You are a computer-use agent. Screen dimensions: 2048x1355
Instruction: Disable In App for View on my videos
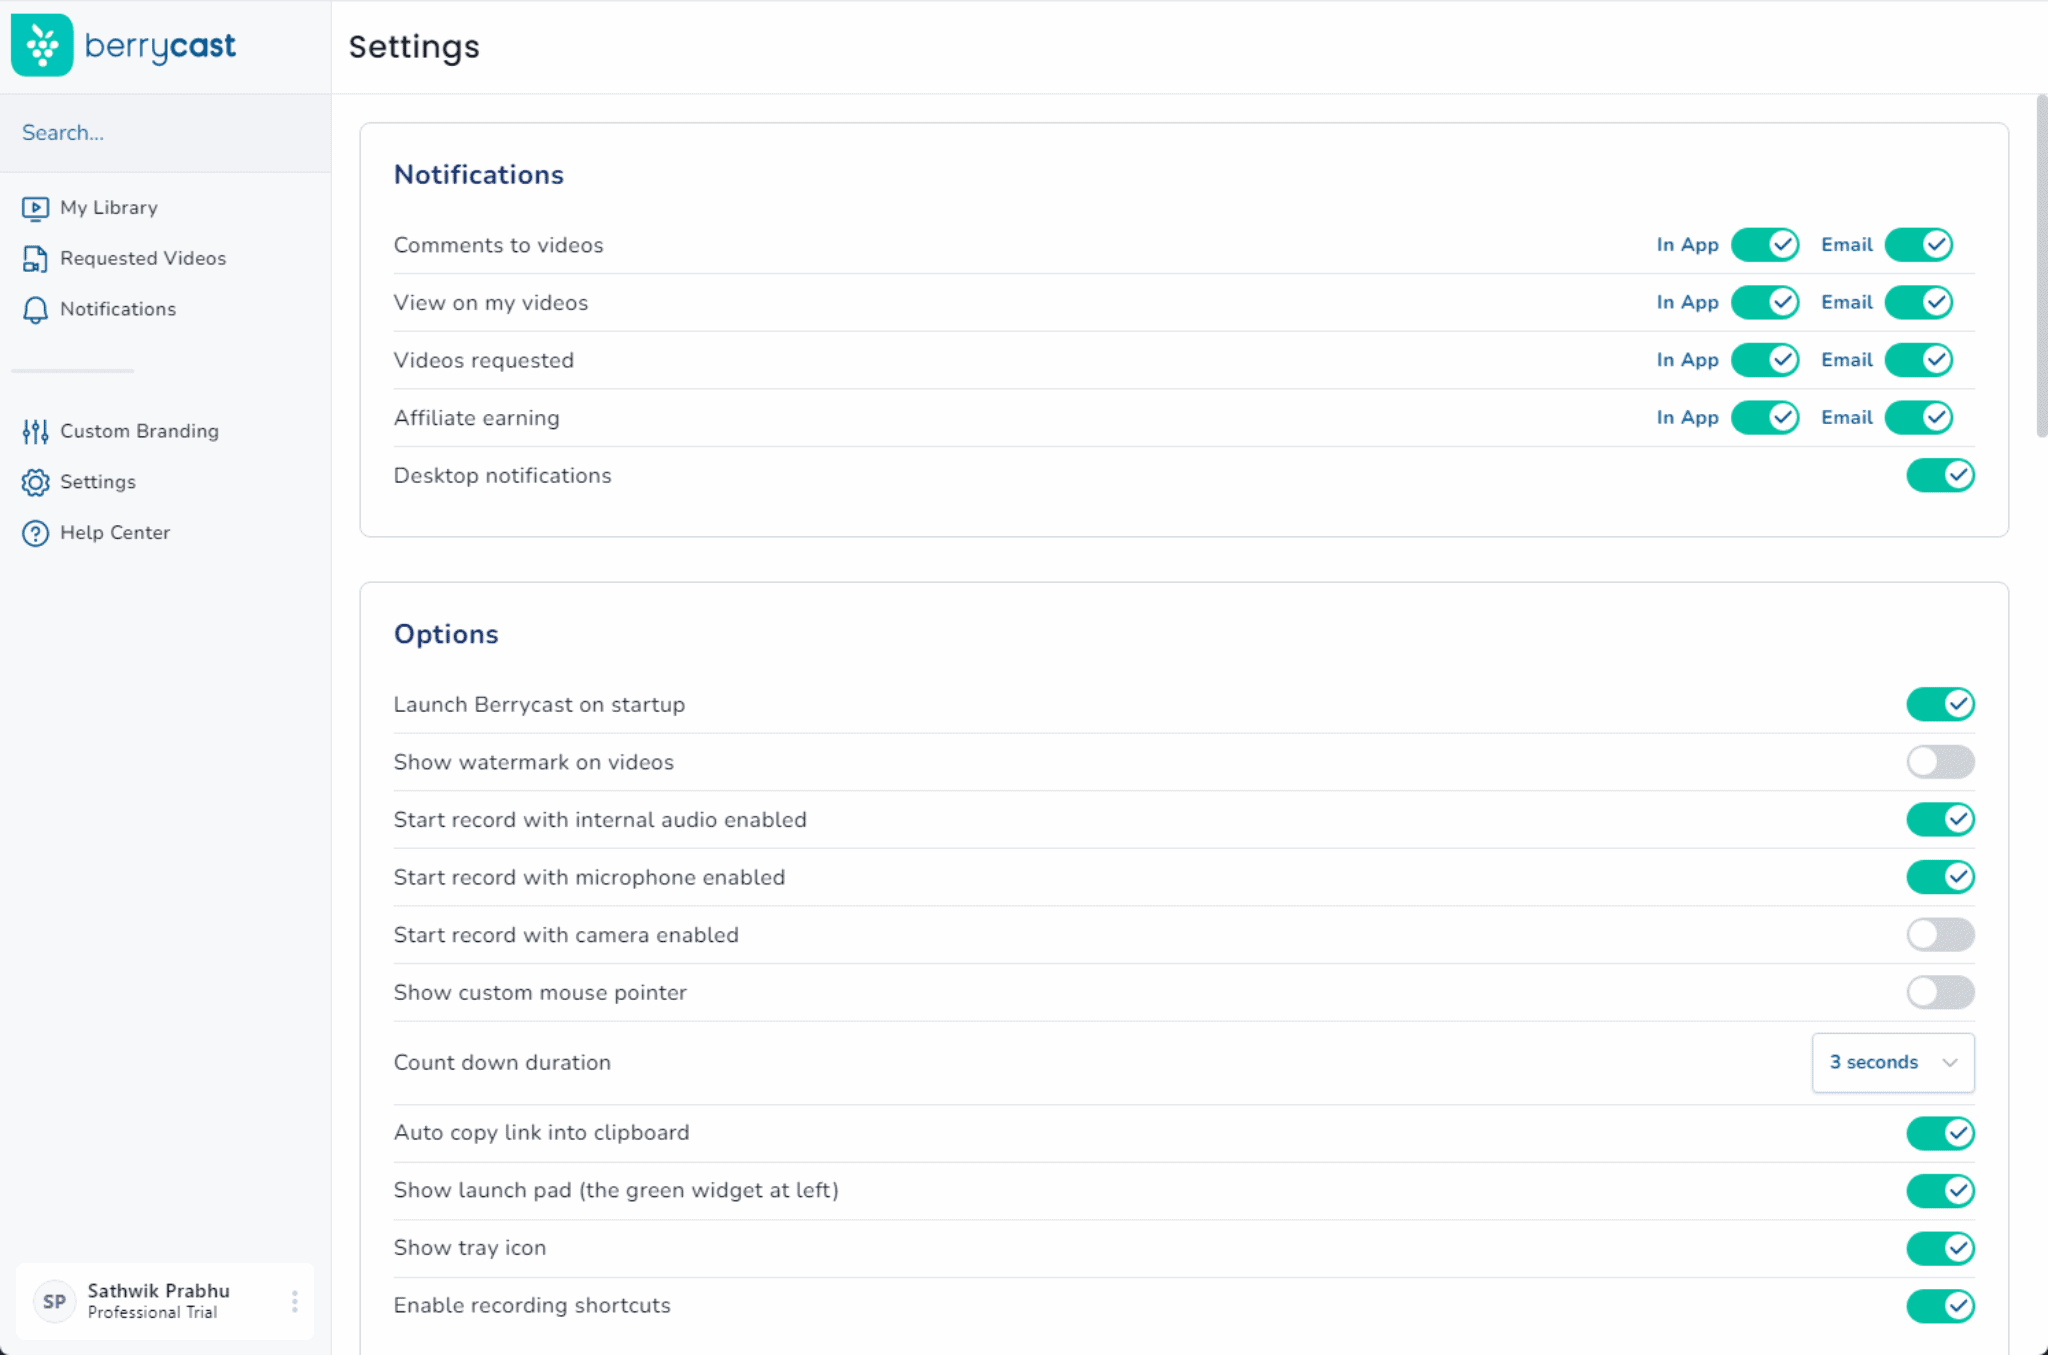coord(1765,302)
